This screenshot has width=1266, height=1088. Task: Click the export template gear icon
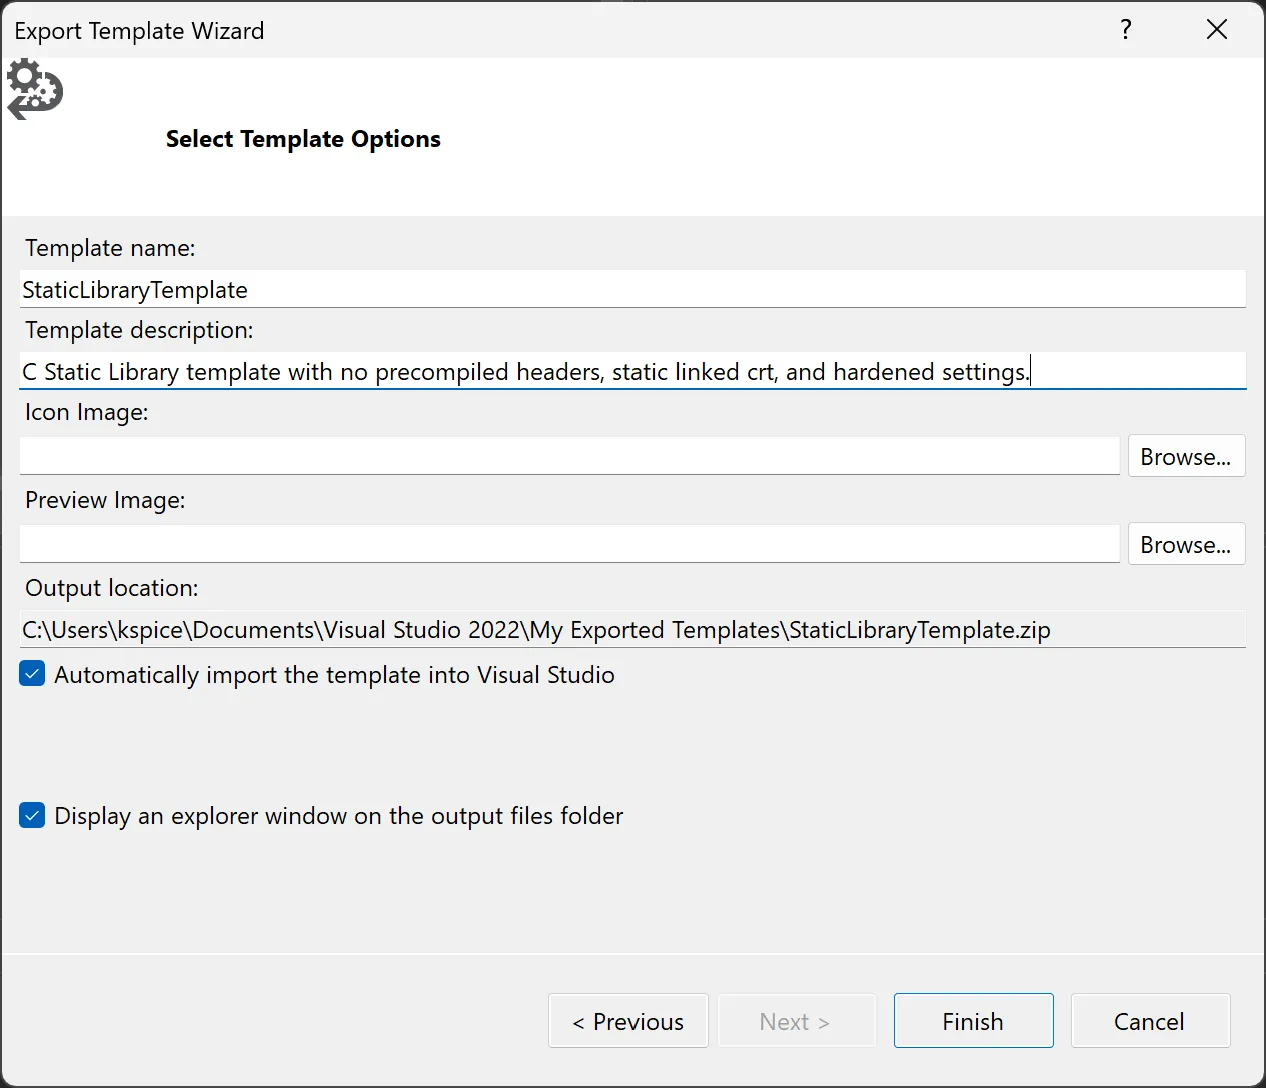pyautogui.click(x=35, y=90)
